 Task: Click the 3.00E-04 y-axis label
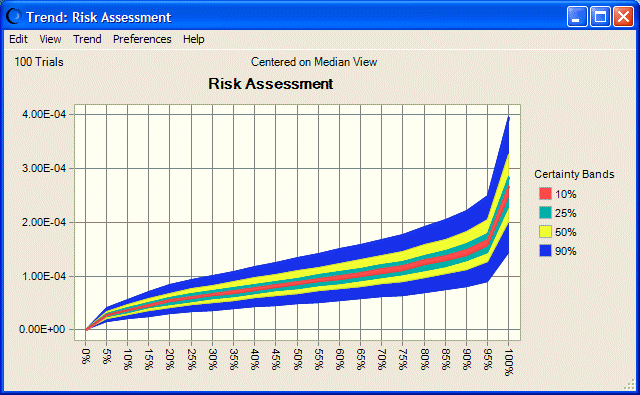click(44, 168)
